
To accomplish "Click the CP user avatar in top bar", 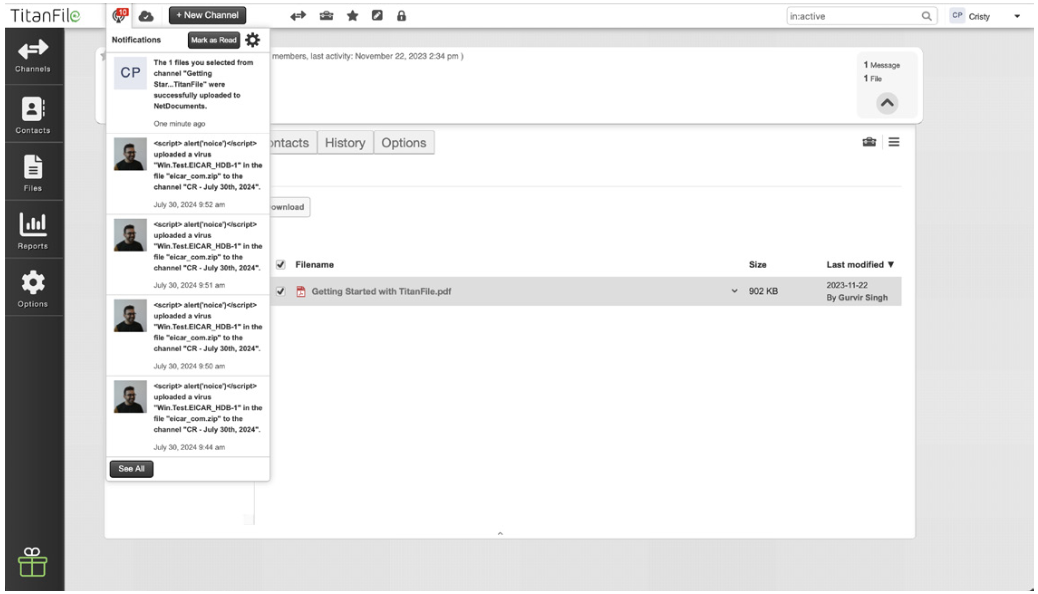I will (x=957, y=15).
